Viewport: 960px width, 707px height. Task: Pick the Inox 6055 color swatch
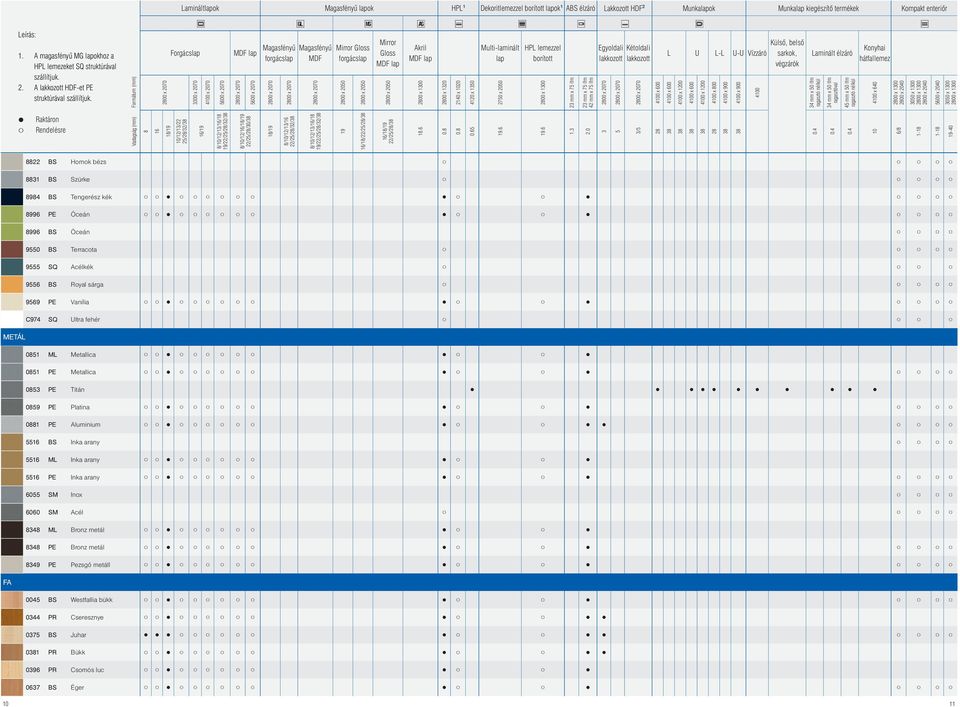click(12, 495)
